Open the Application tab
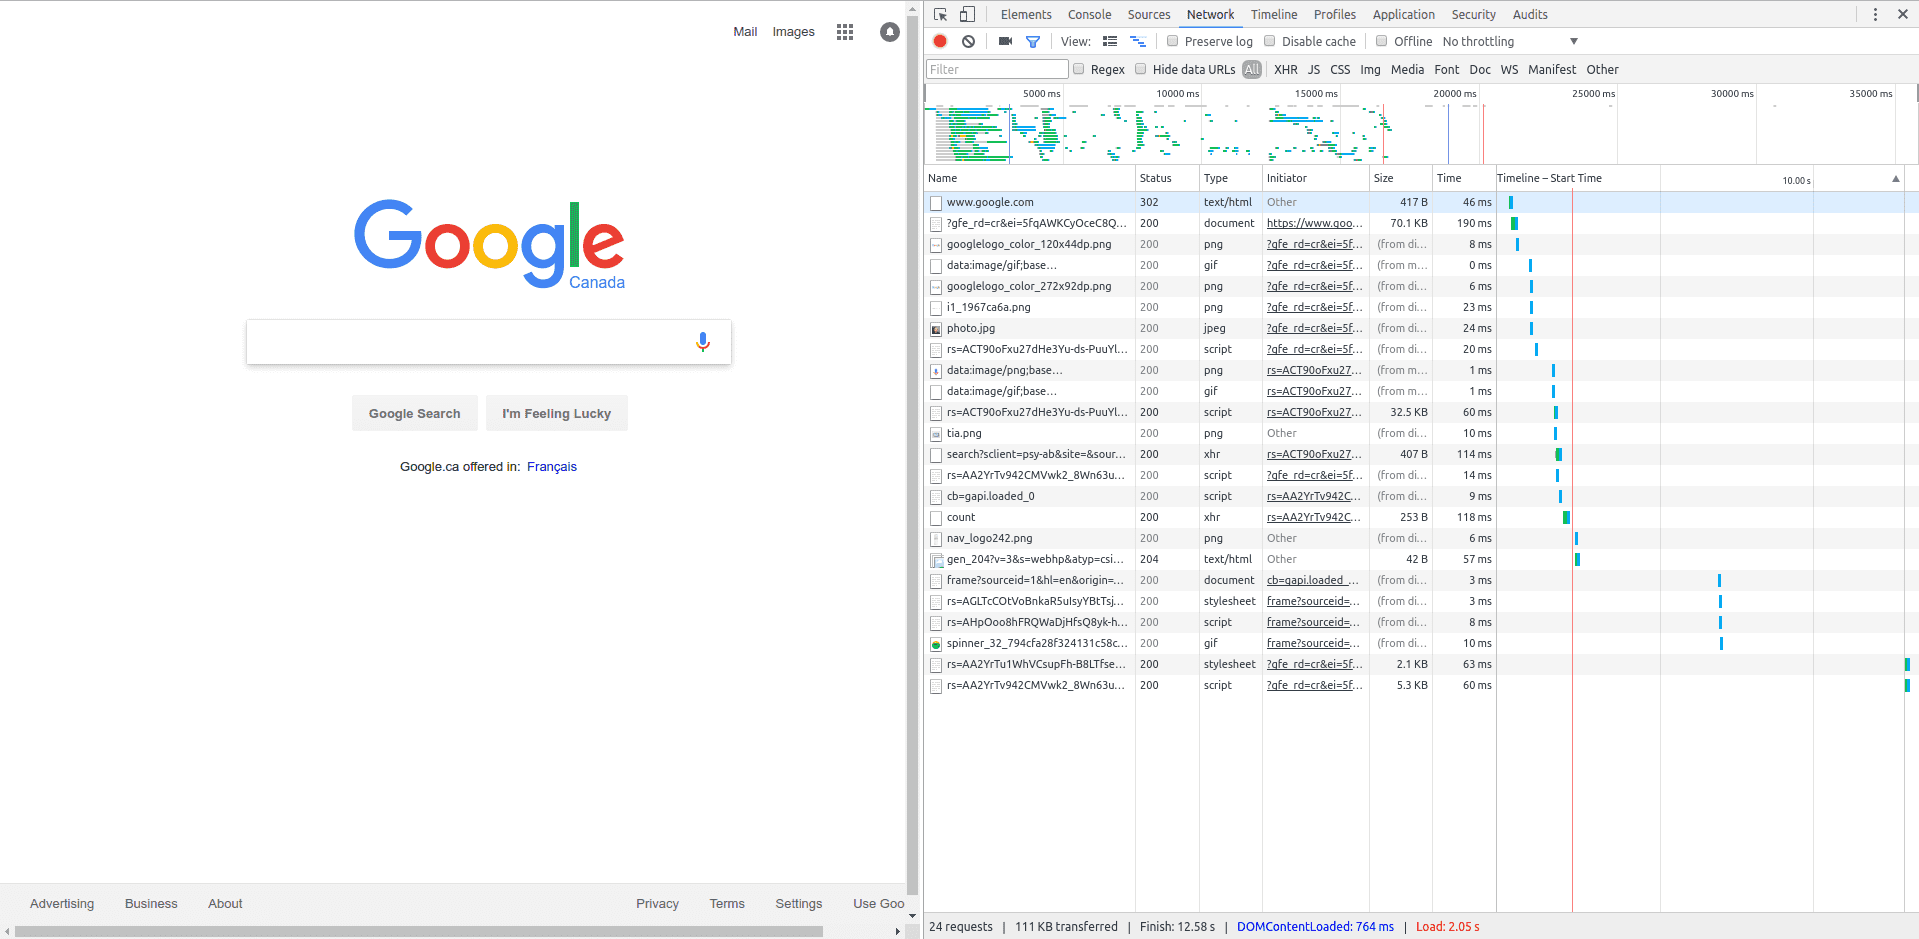This screenshot has height=939, width=1919. [1403, 14]
